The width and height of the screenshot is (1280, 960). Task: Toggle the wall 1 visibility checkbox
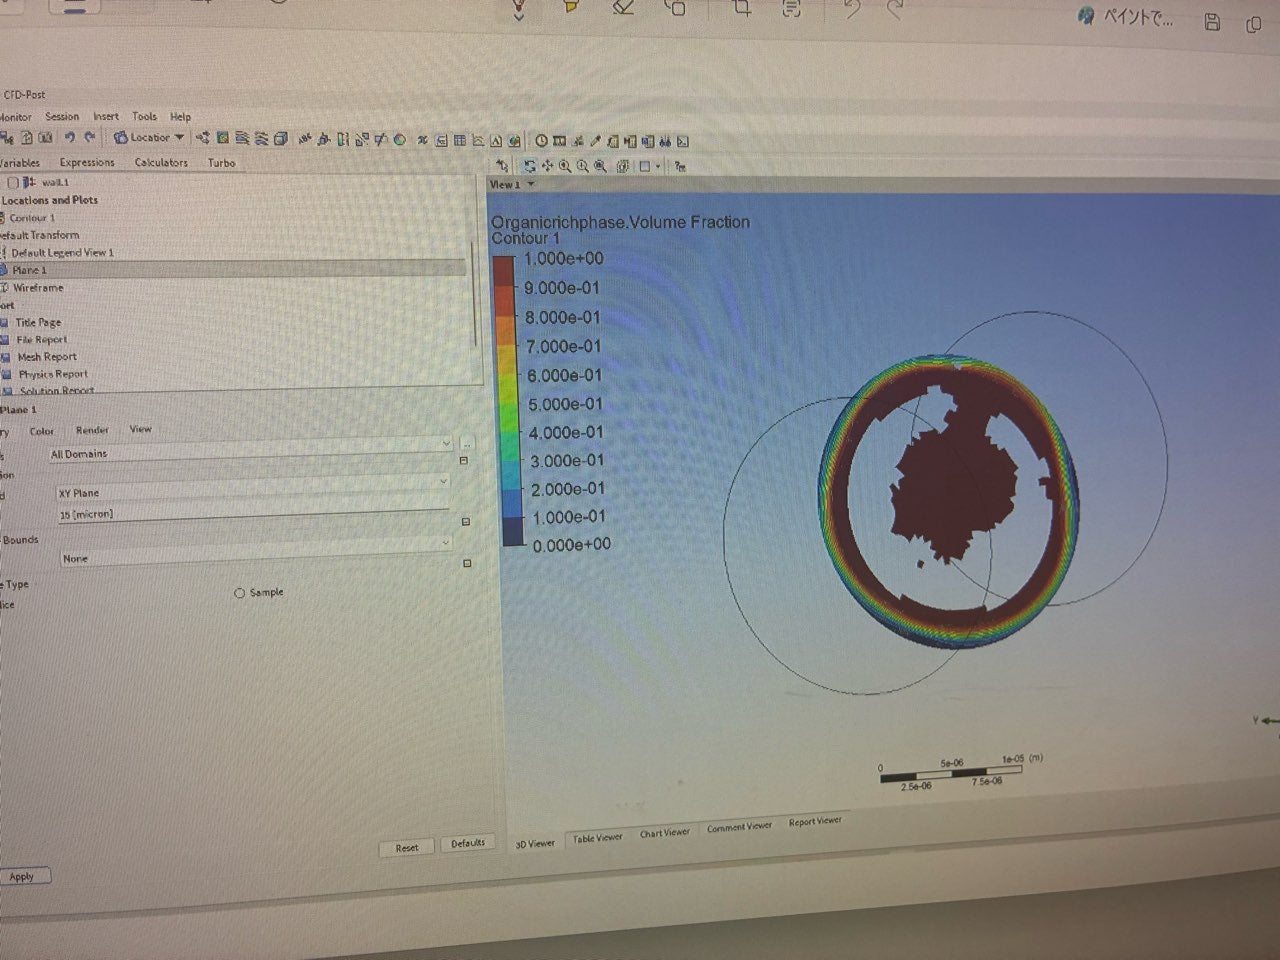tap(13, 183)
